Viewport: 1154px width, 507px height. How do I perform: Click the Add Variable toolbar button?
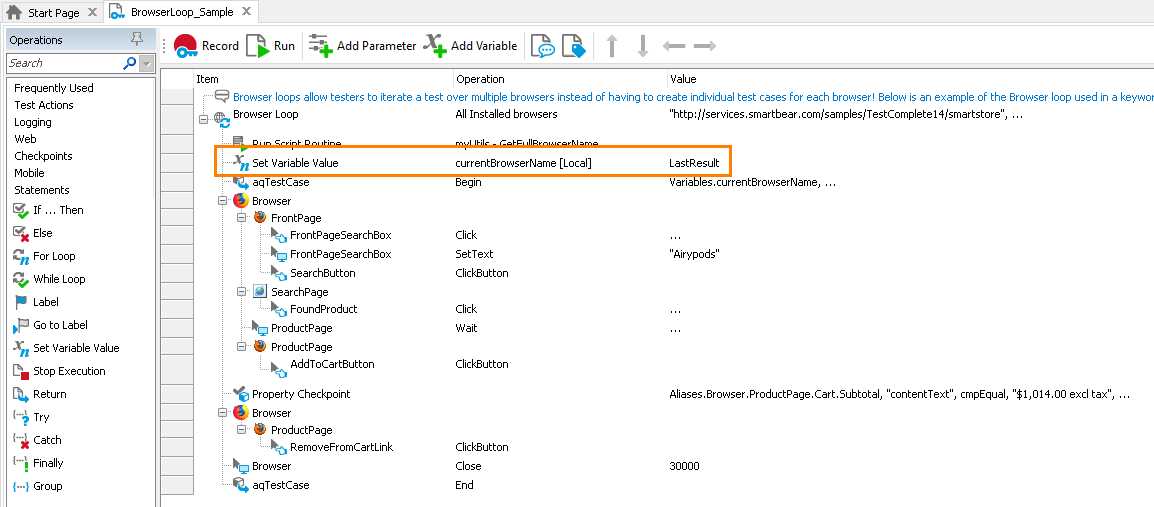[471, 46]
